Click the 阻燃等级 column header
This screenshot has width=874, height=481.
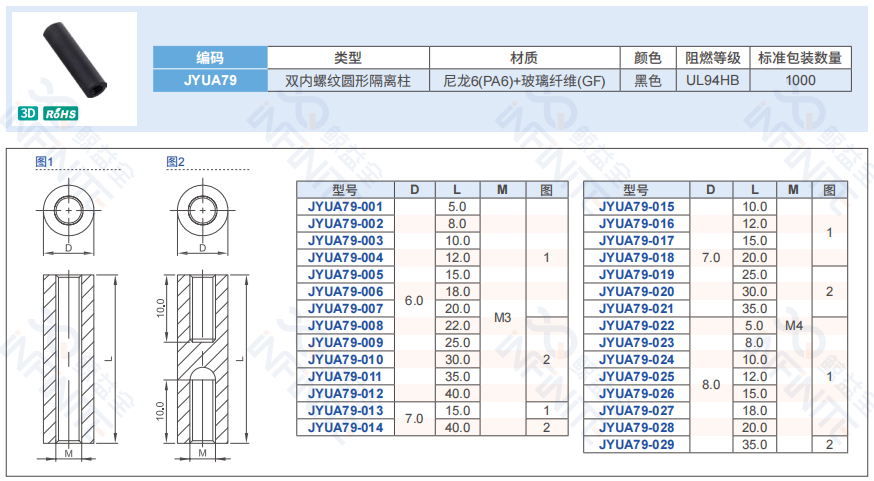(x=712, y=58)
